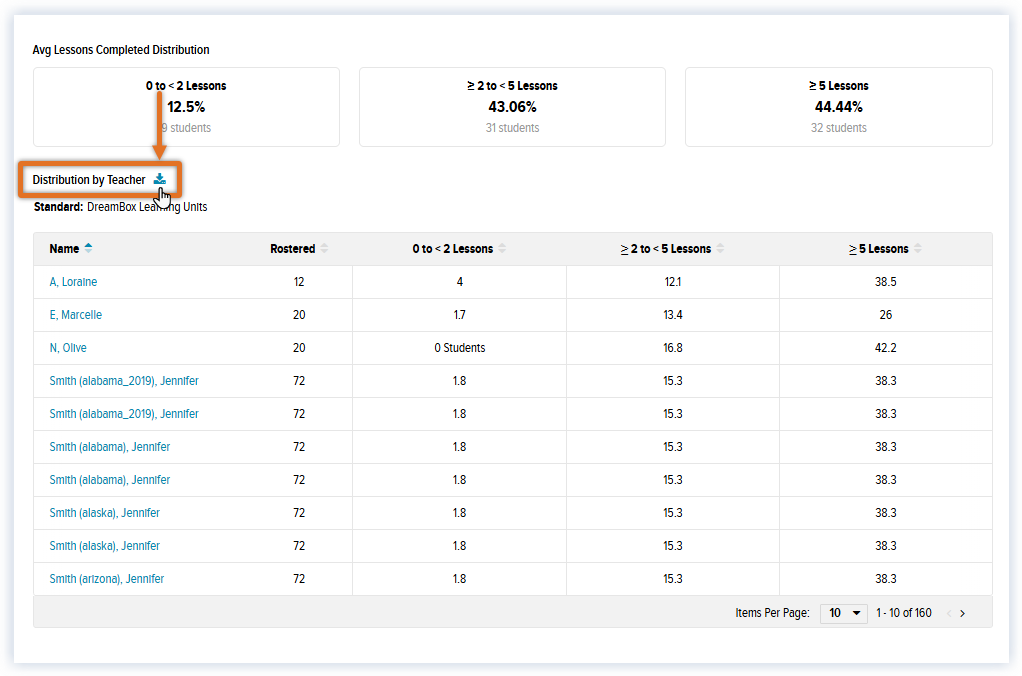The height and width of the screenshot is (676, 1022).
Task: Sort by Name column arrow
Action: click(x=89, y=248)
